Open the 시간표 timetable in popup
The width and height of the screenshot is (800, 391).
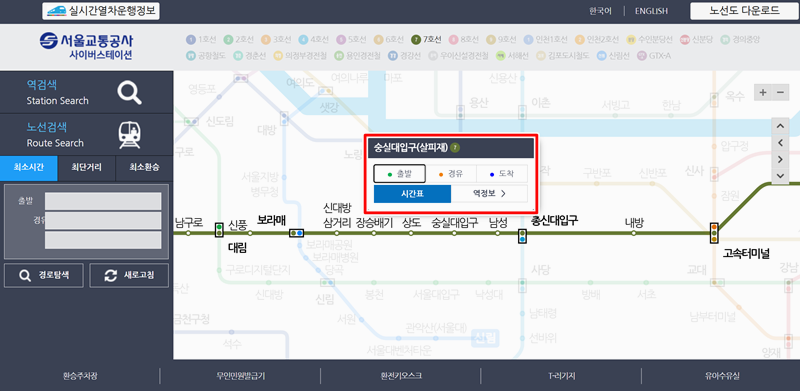tap(412, 194)
